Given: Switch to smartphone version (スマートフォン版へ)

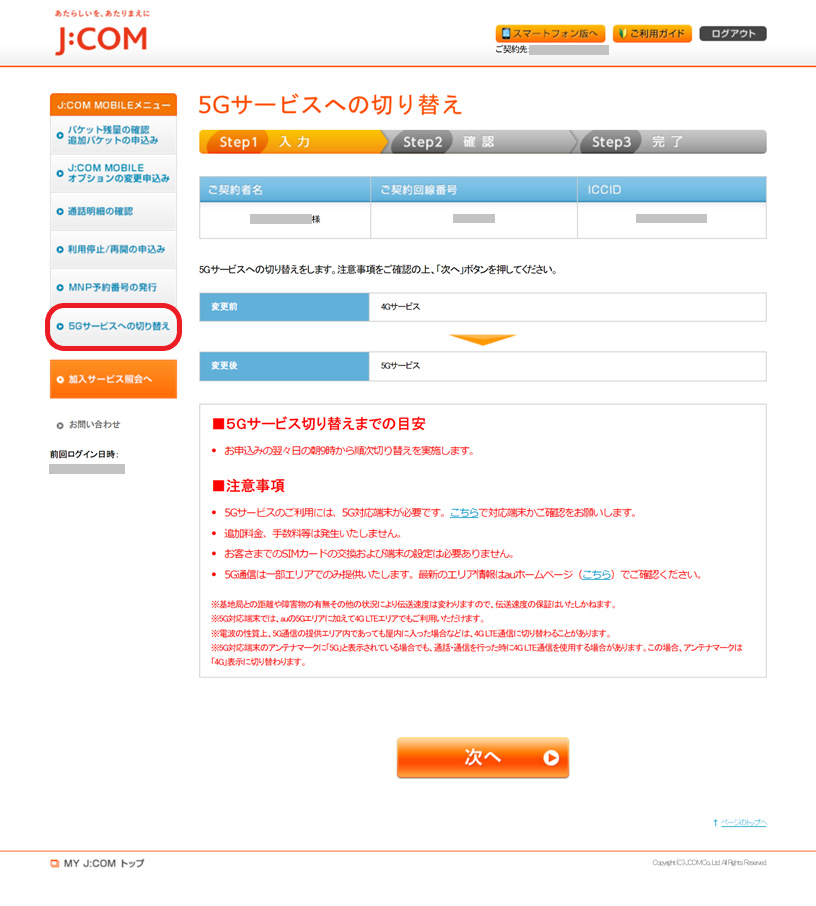Looking at the screenshot, I should tap(550, 34).
